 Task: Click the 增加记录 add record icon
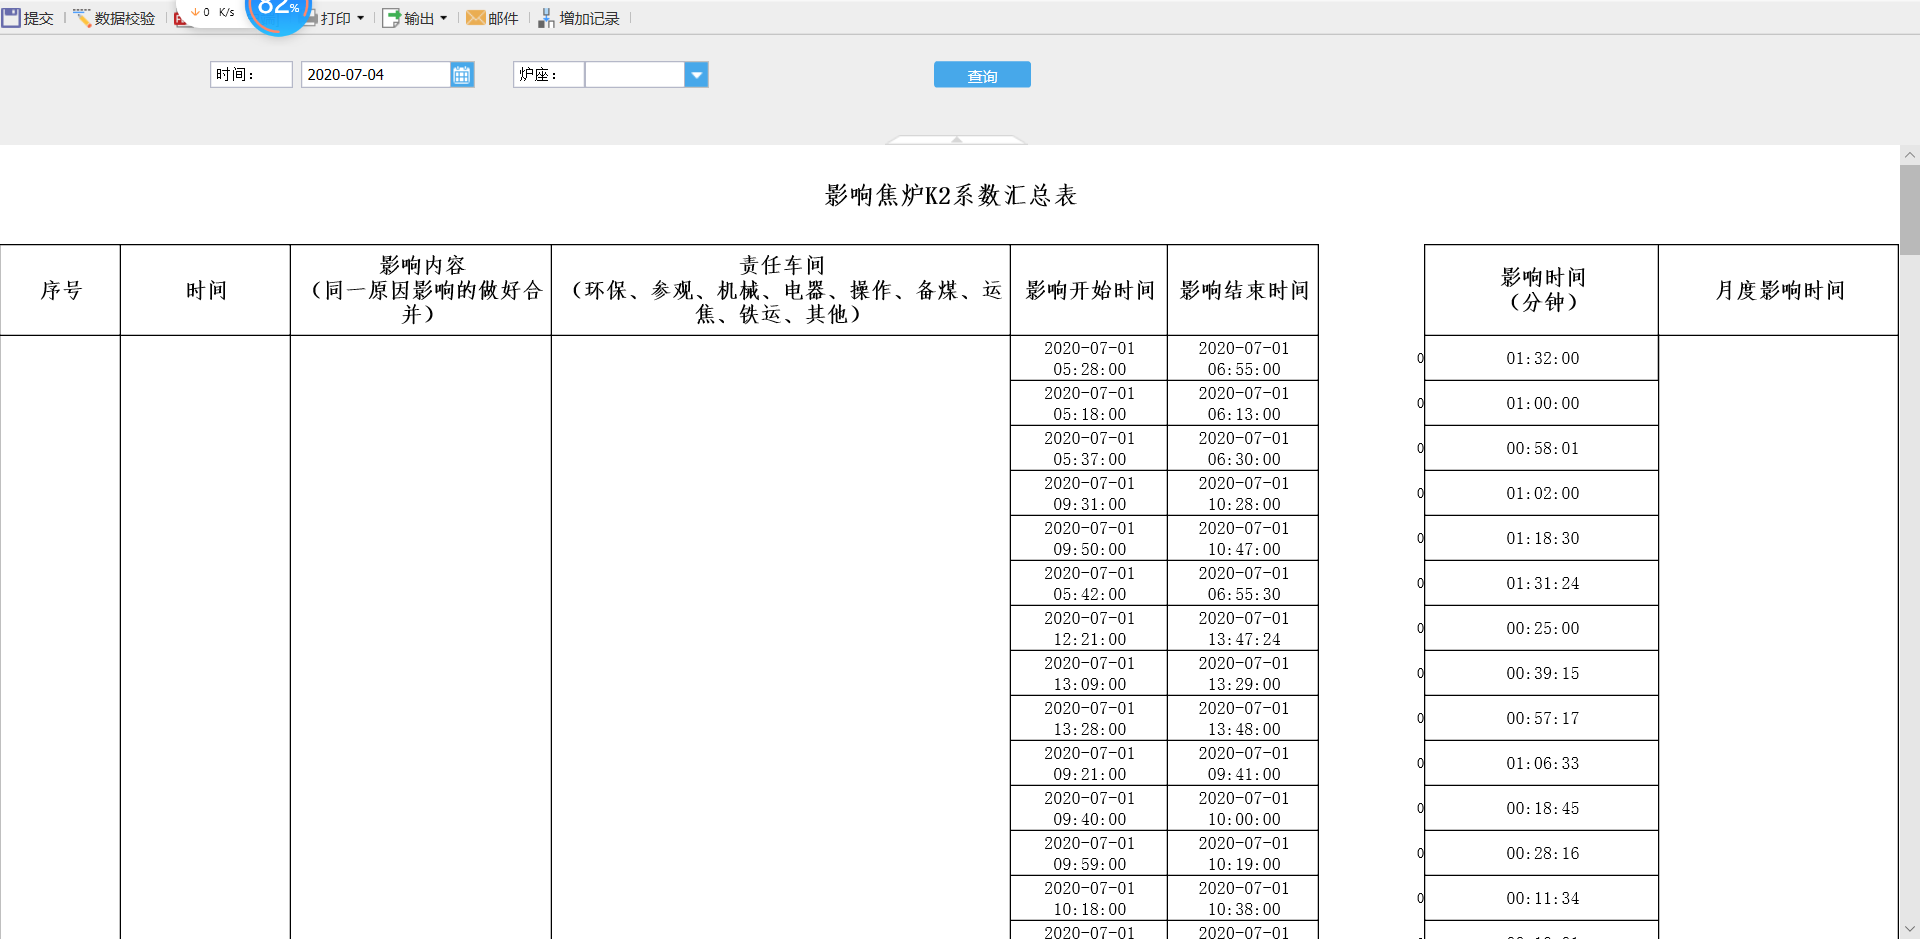point(546,18)
